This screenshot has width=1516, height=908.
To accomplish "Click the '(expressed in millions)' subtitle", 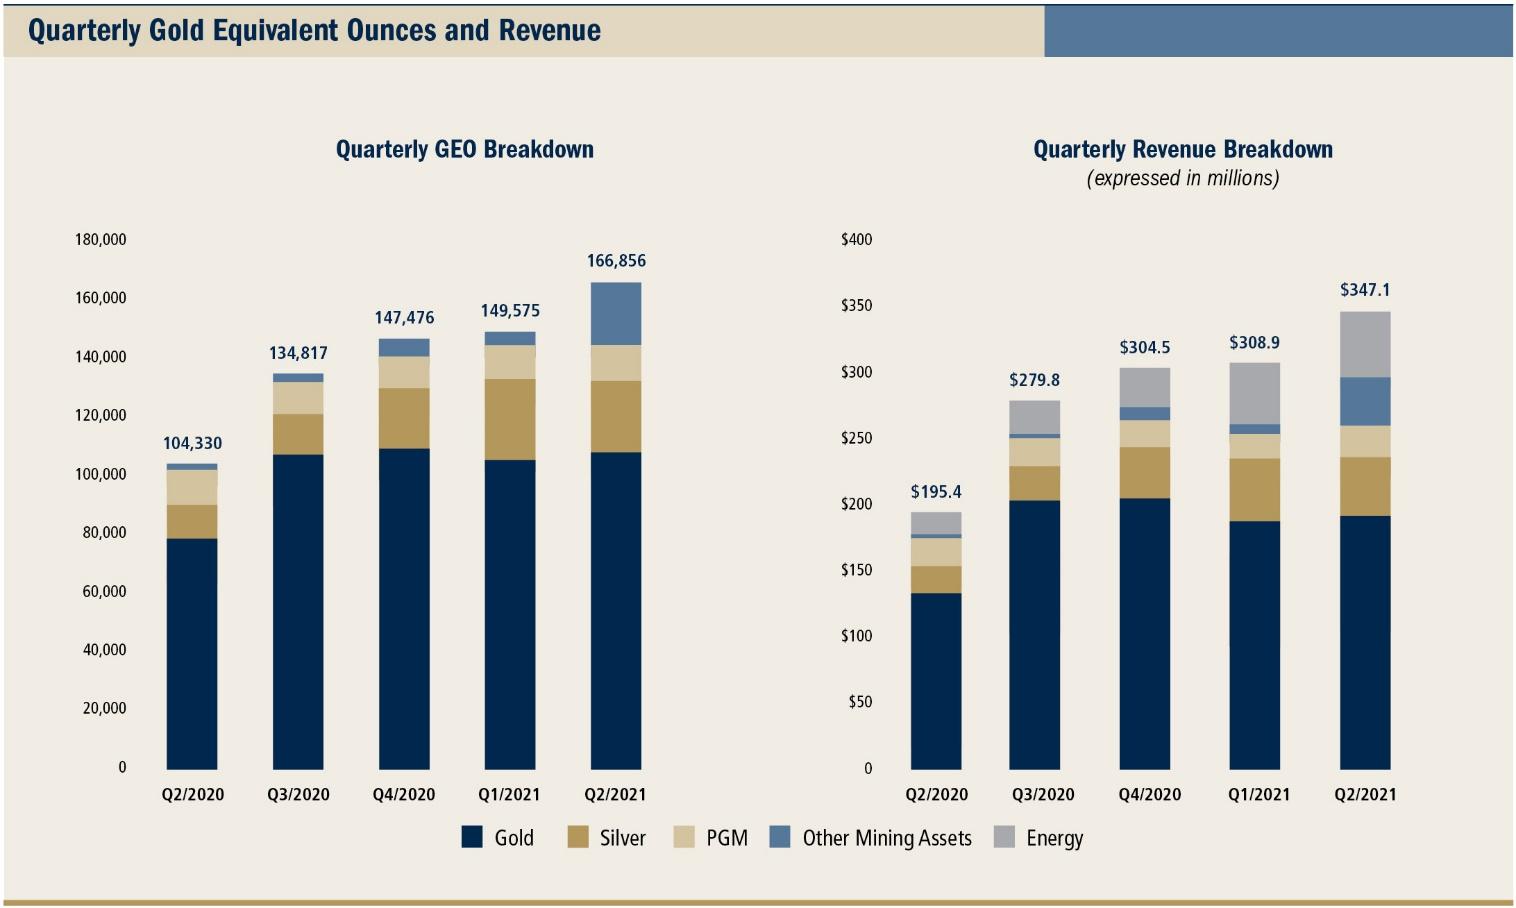I will point(1183,178).
